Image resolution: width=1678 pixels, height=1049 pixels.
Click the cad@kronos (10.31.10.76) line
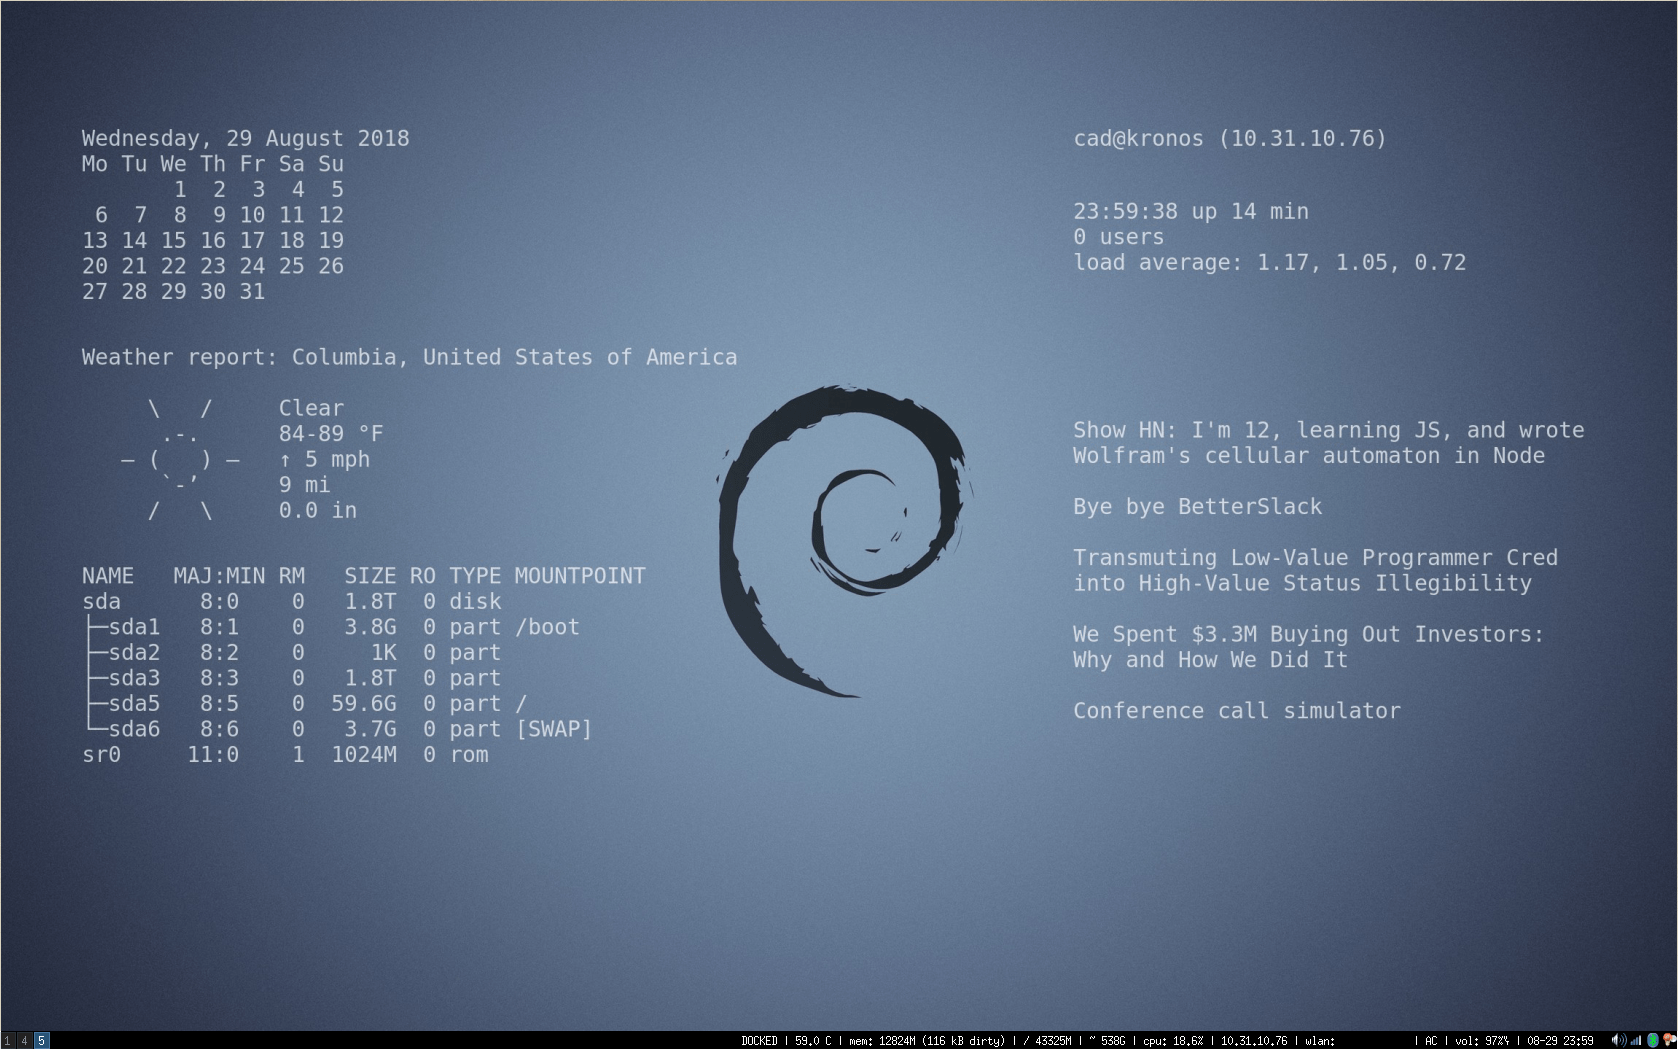coord(1230,138)
